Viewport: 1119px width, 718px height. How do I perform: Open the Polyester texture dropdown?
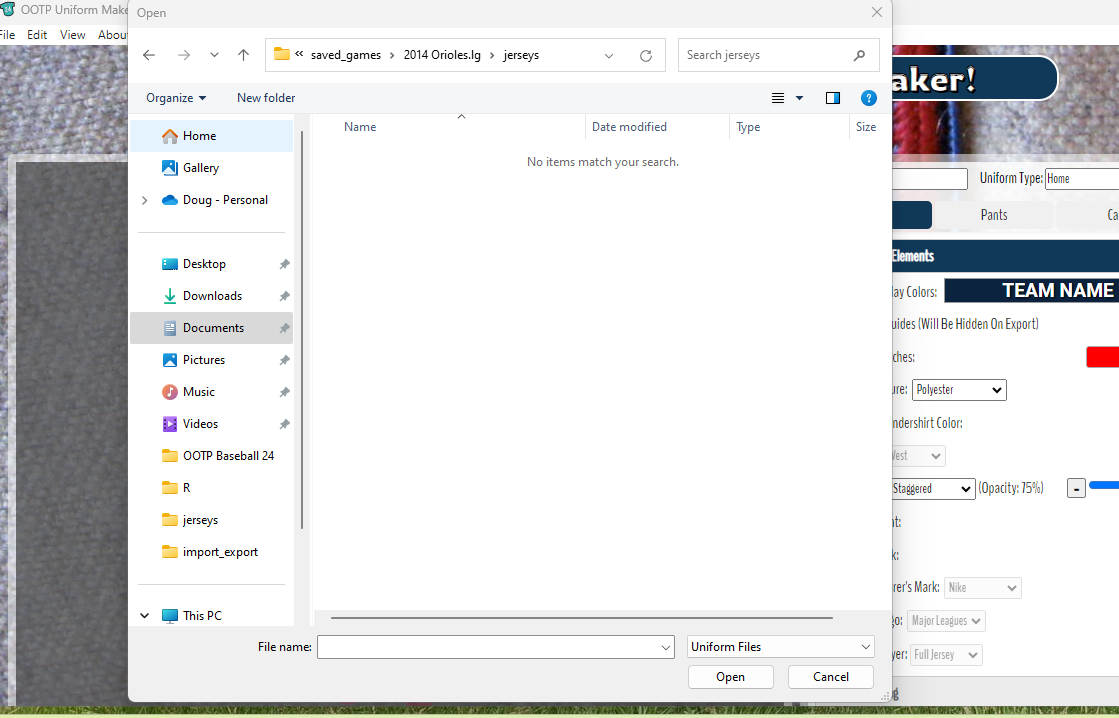(958, 390)
